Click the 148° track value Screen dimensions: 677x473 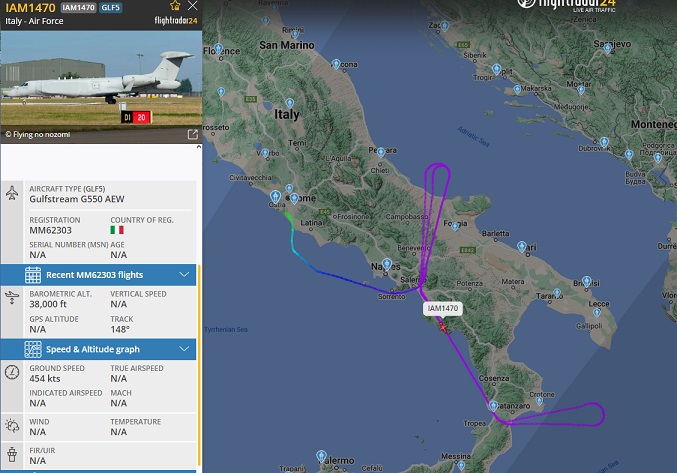(120, 329)
